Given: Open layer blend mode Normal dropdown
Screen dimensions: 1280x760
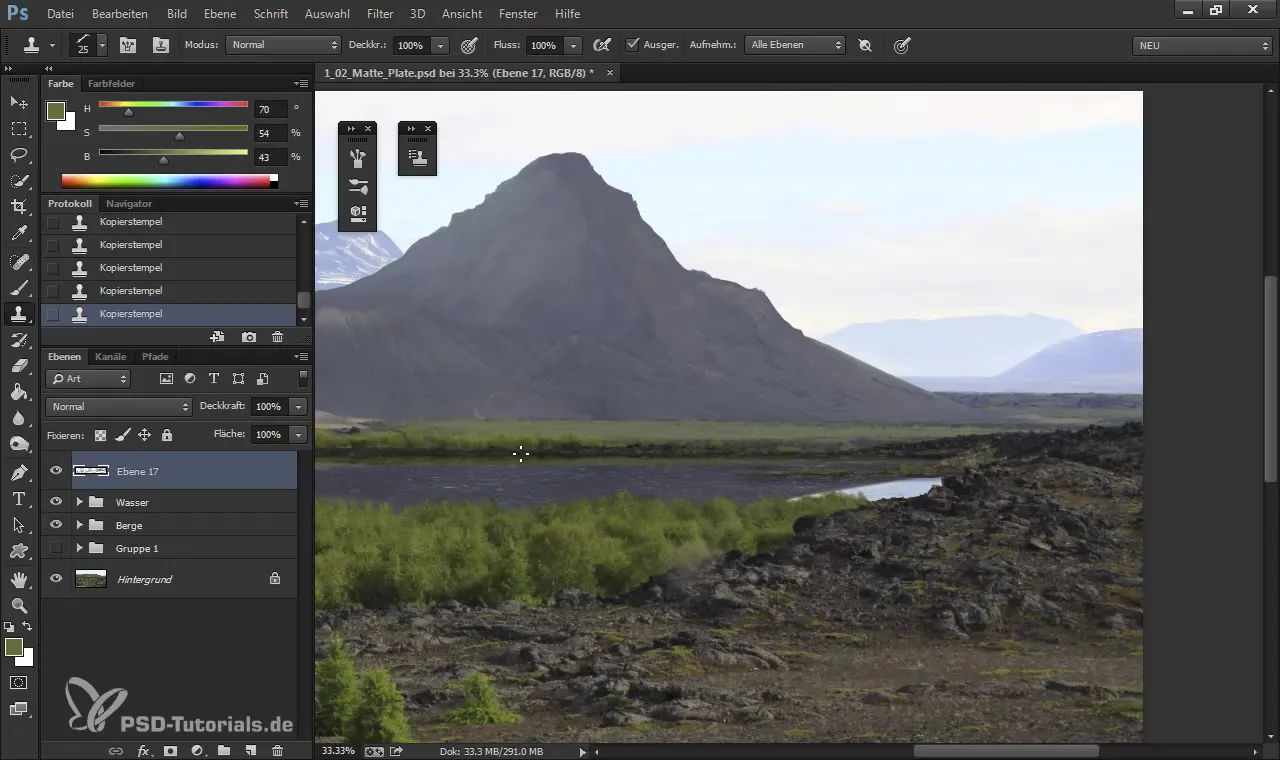Looking at the screenshot, I should coord(118,407).
